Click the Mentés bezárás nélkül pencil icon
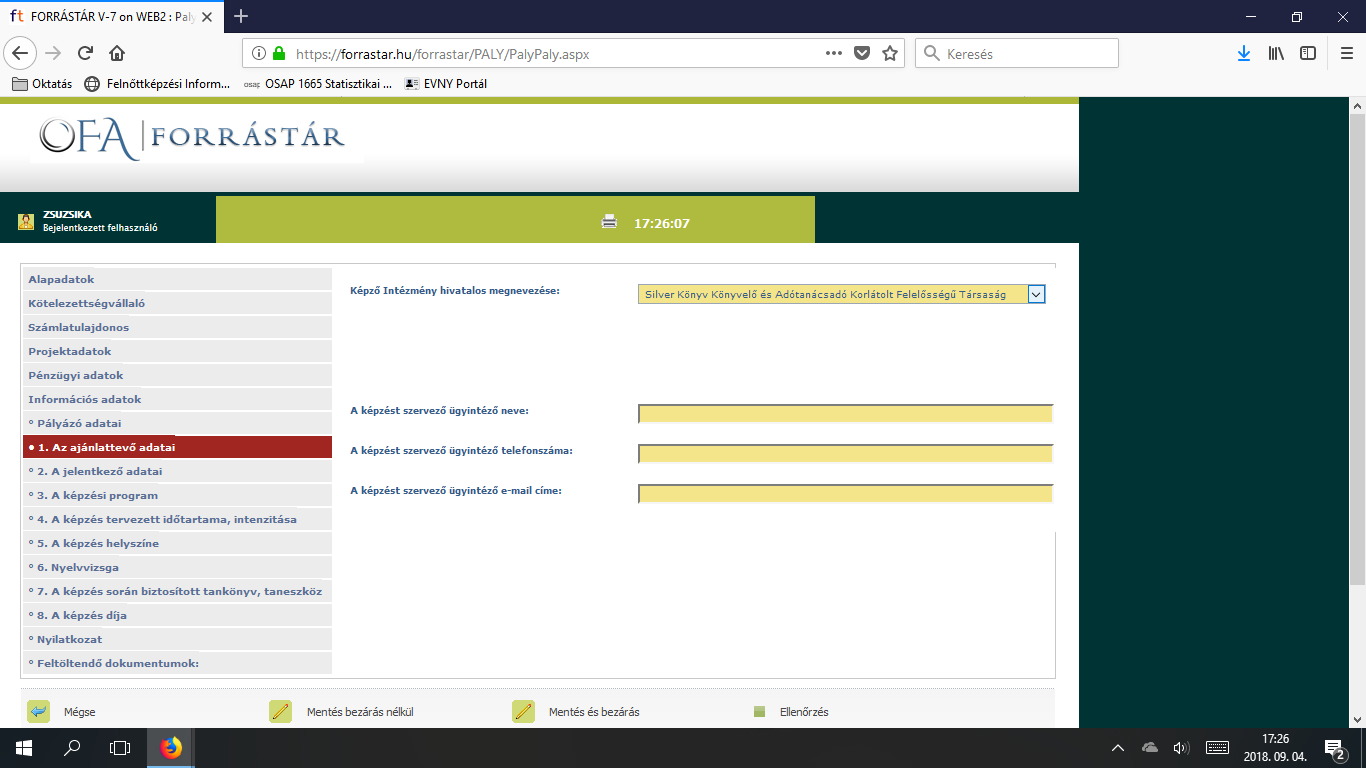 click(x=280, y=712)
